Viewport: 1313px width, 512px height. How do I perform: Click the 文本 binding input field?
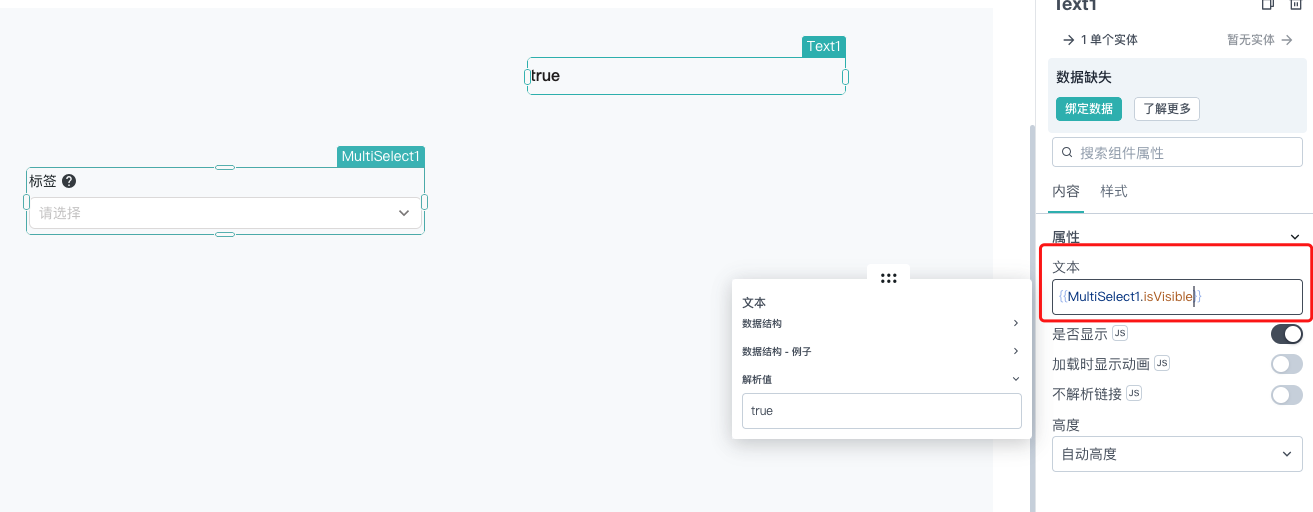click(1177, 296)
